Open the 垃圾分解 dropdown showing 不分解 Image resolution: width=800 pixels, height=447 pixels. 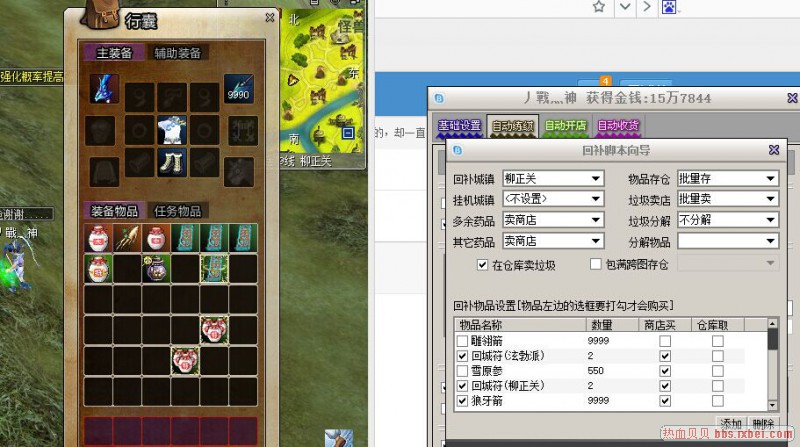(727, 220)
